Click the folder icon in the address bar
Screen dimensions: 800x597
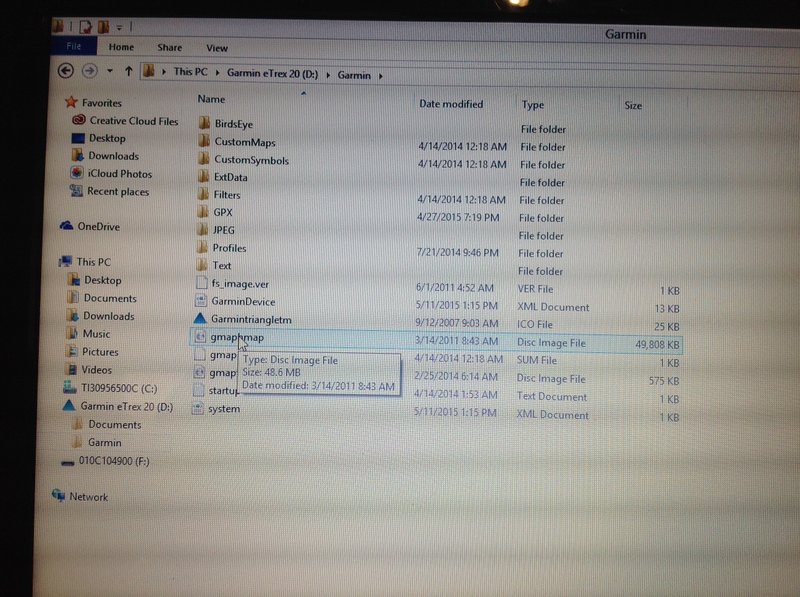(148, 71)
